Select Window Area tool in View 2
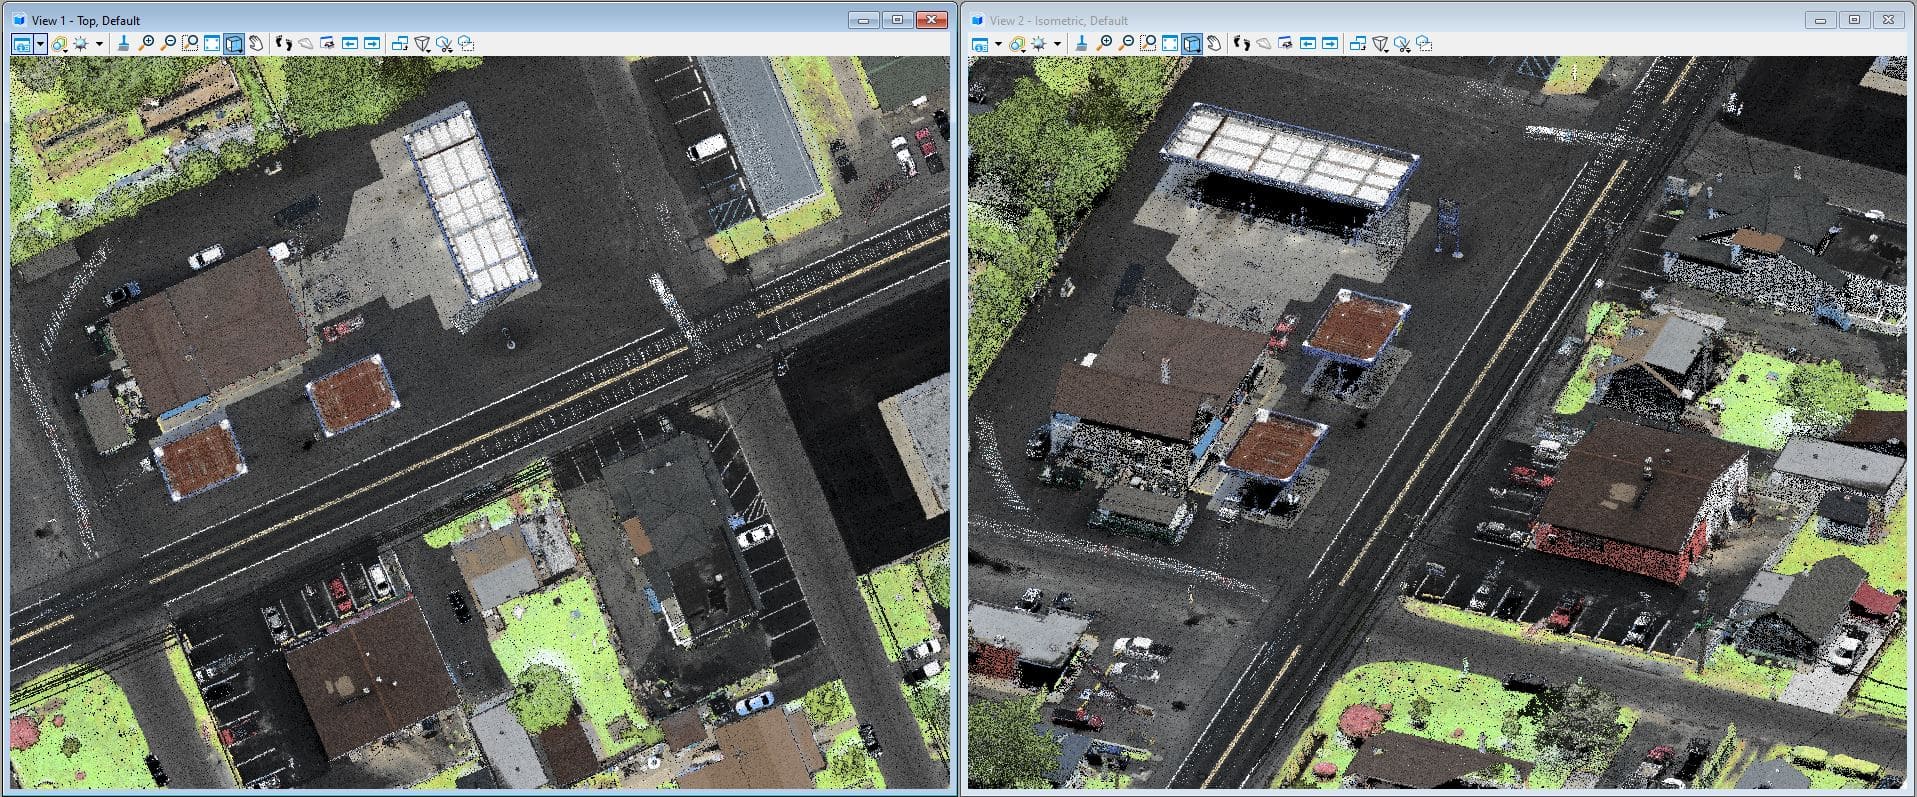 (1148, 44)
